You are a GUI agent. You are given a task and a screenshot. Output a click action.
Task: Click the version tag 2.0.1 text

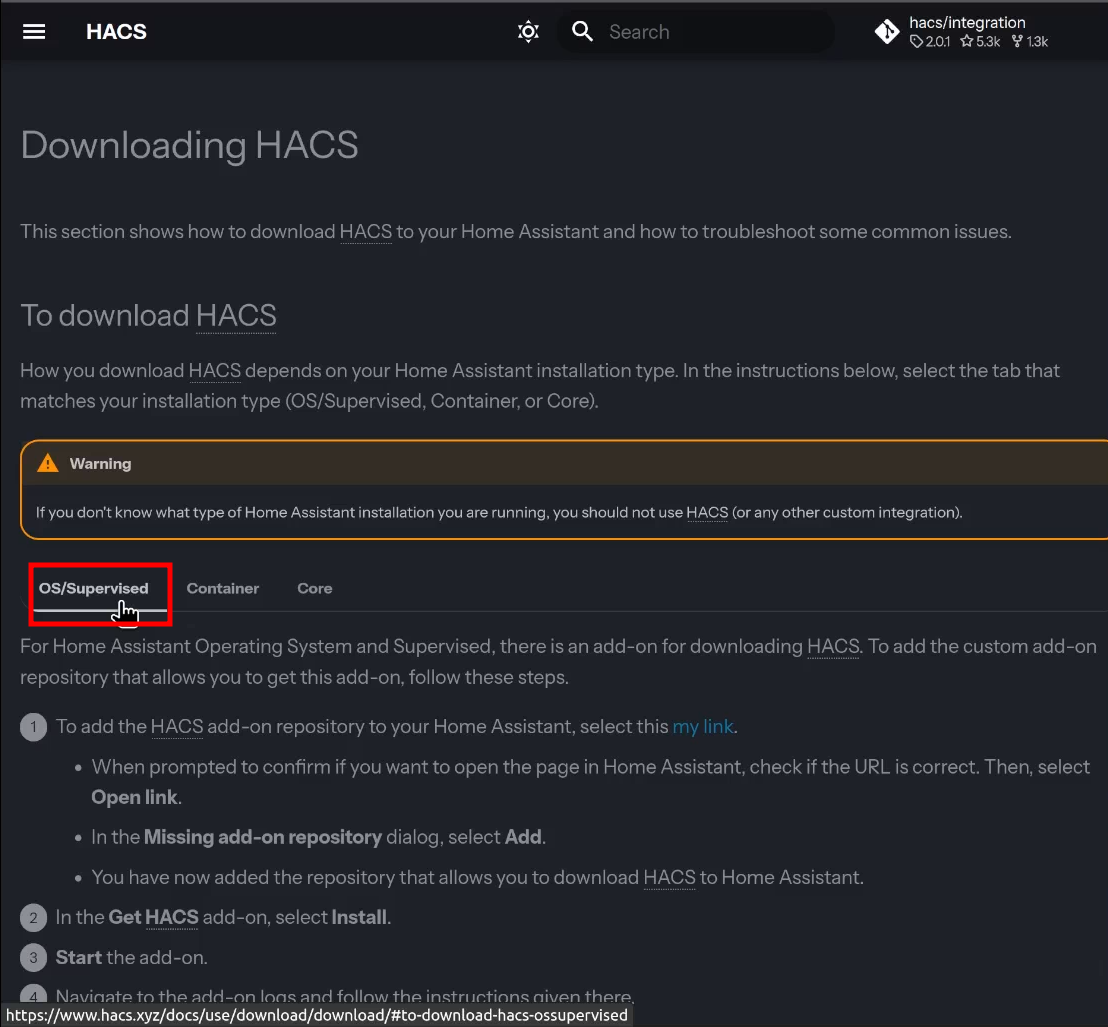click(938, 42)
